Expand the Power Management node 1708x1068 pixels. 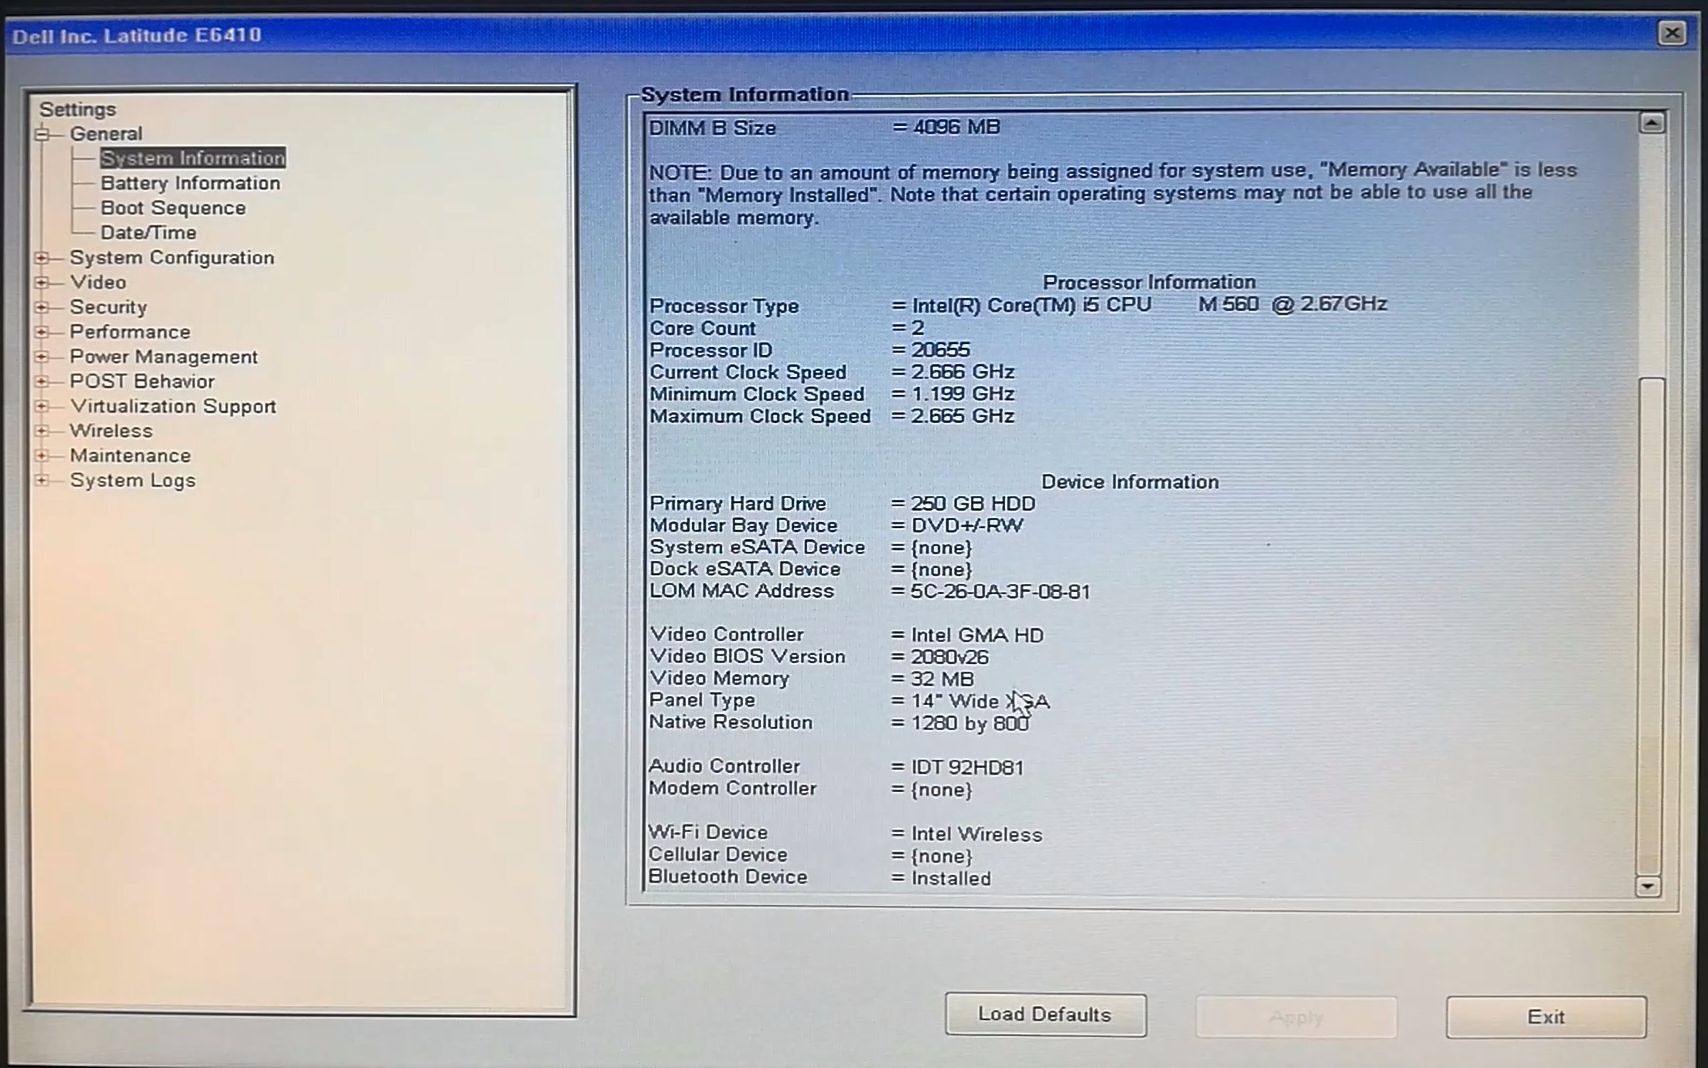pyautogui.click(x=42, y=357)
